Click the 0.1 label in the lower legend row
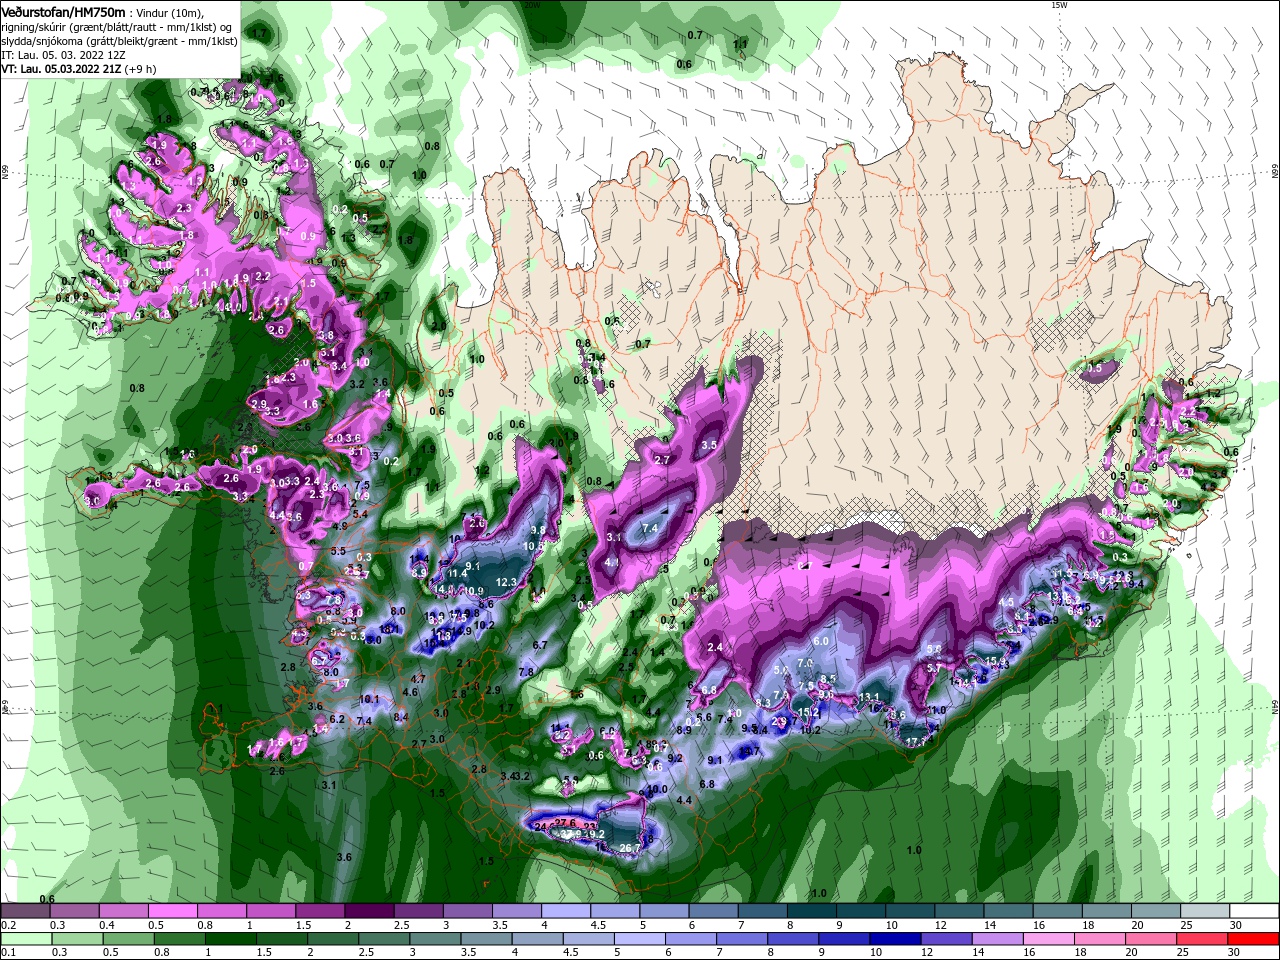This screenshot has height=960, width=1280. [8, 954]
